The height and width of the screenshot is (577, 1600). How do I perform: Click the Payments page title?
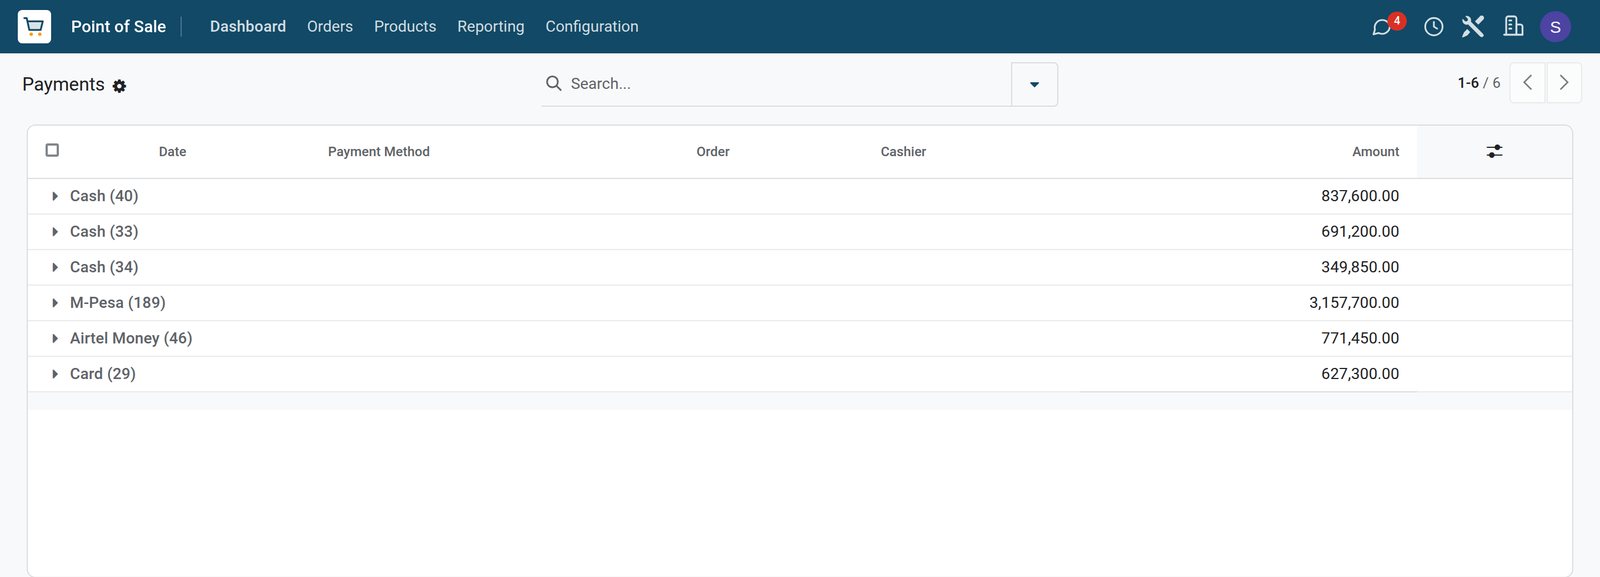tap(63, 84)
